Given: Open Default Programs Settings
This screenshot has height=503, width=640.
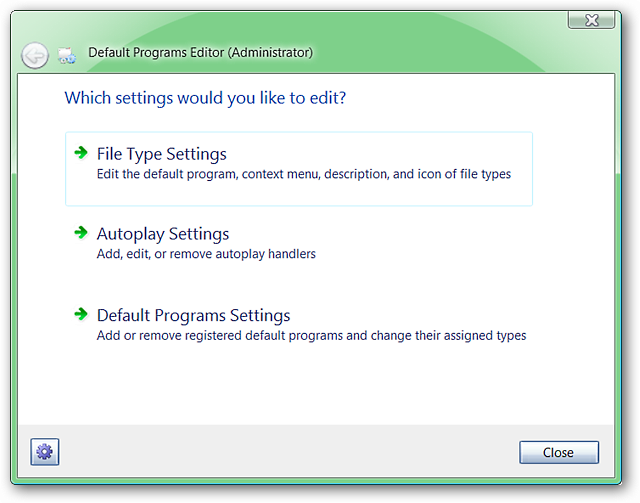Looking at the screenshot, I should 193,315.
